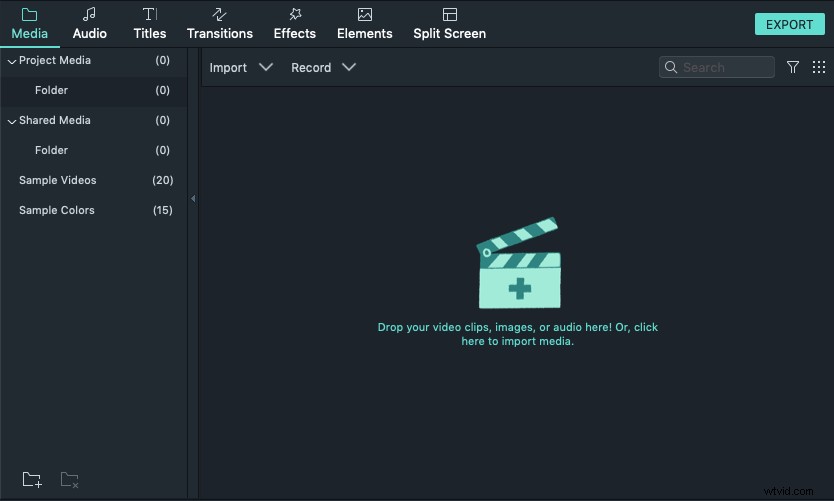Collapse the Project Media tree chevron
The height and width of the screenshot is (501, 834).
(12, 62)
